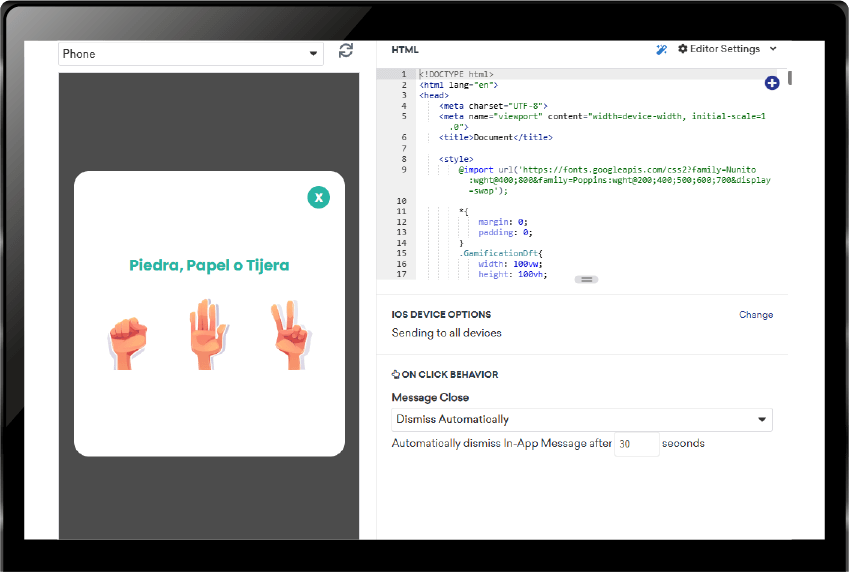The height and width of the screenshot is (572, 849).
Task: Click the refresh preview icon
Action: click(x=345, y=51)
